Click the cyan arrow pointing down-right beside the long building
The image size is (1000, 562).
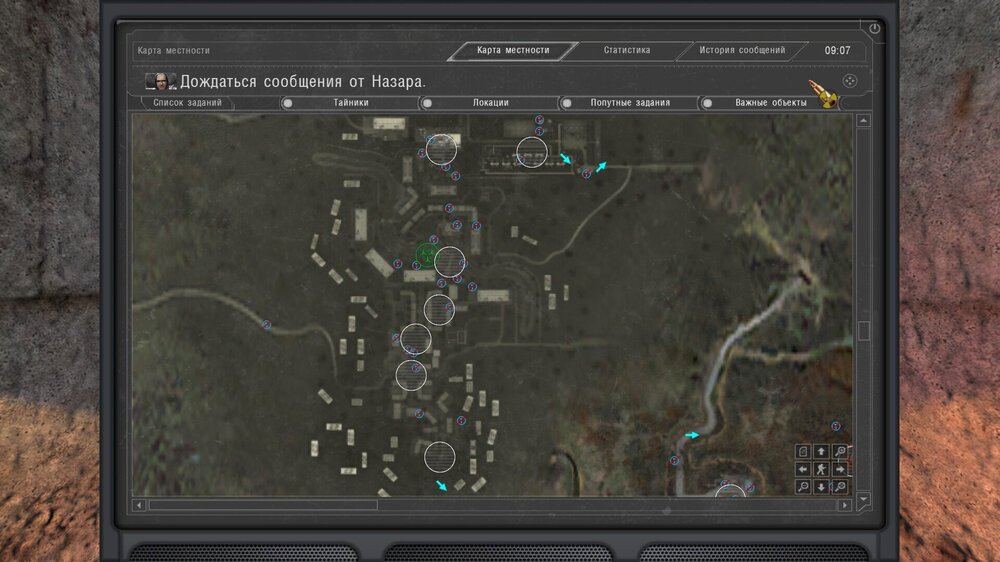point(565,158)
